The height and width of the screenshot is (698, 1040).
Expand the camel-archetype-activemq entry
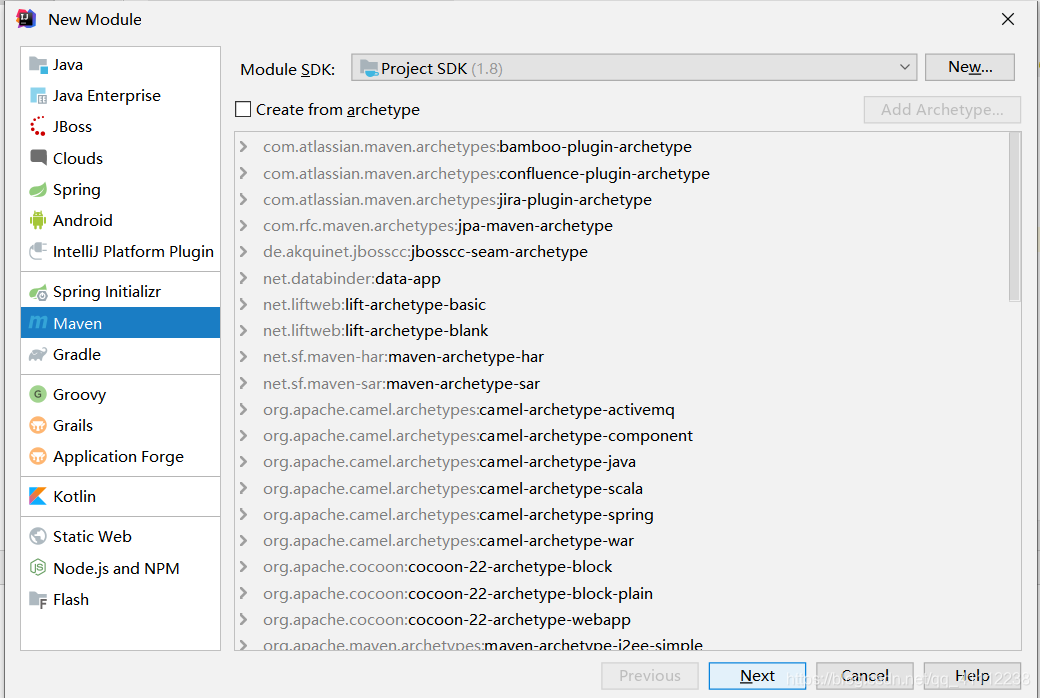(x=243, y=409)
